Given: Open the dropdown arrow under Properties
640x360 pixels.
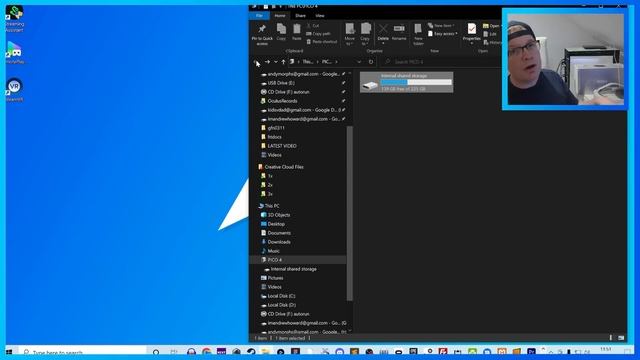Looking at the screenshot, I should click(472, 43).
